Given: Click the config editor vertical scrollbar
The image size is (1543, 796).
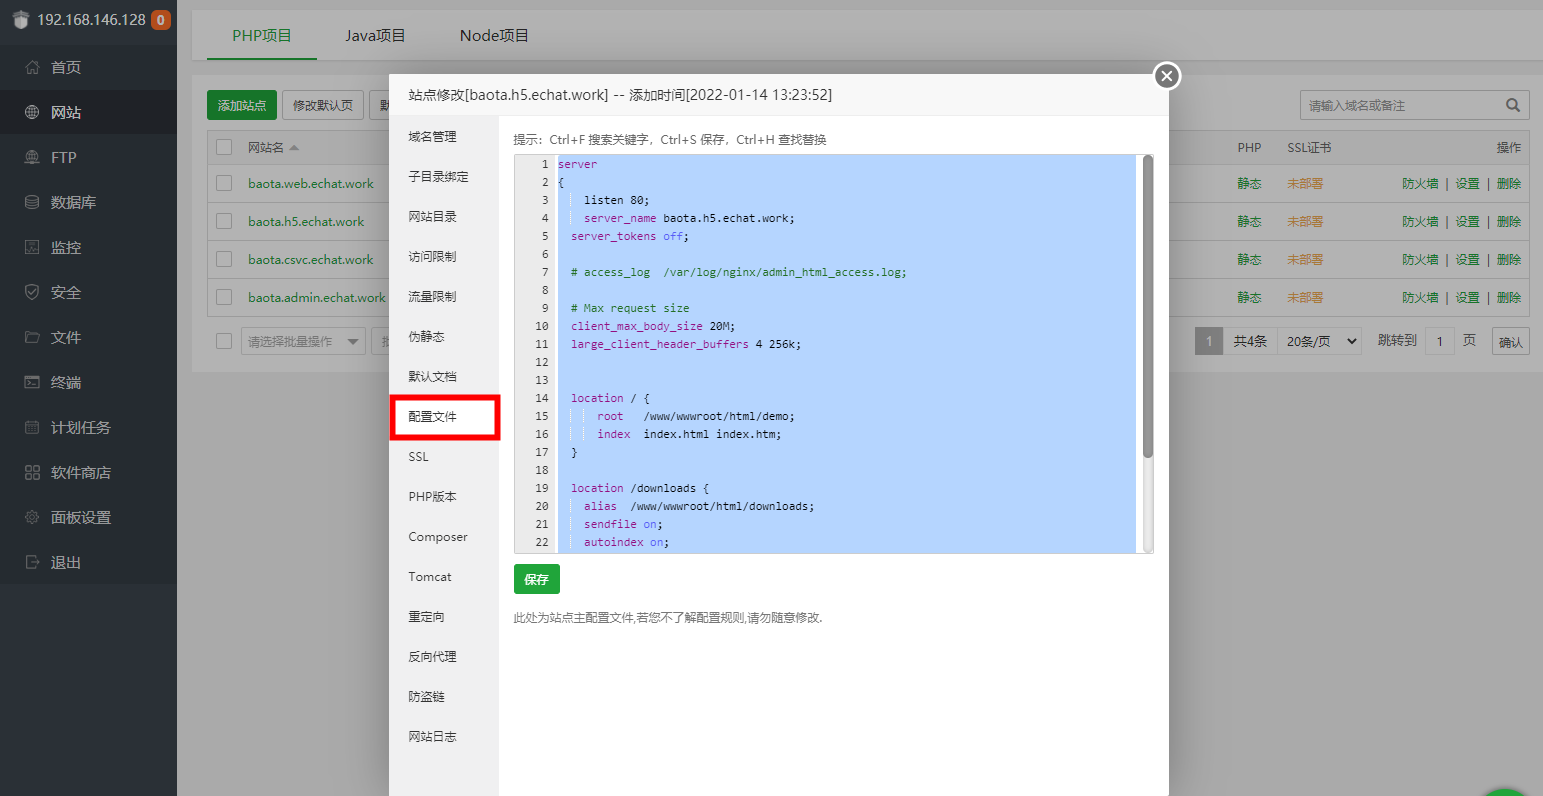Looking at the screenshot, I should pos(1148,305).
